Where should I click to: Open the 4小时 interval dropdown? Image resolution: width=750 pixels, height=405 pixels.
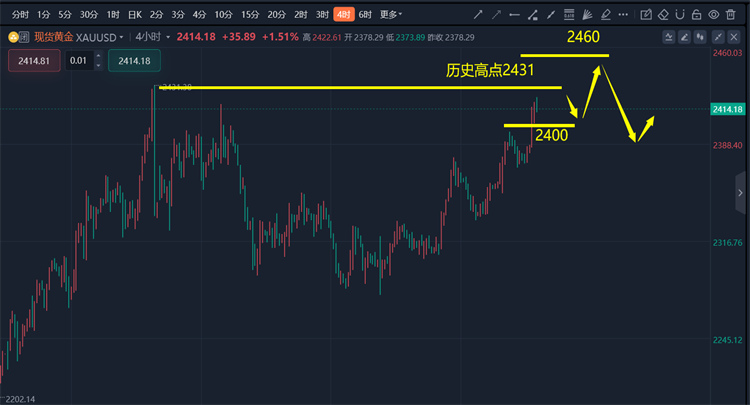(x=153, y=37)
